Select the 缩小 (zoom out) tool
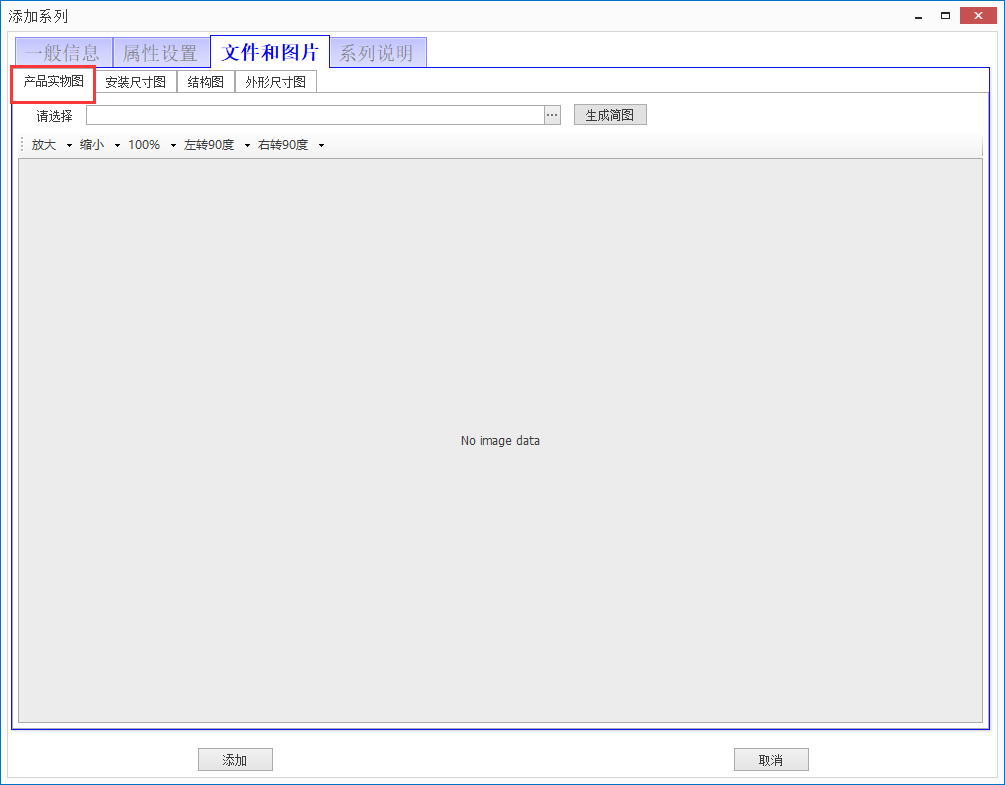The height and width of the screenshot is (785, 1005). (90, 144)
